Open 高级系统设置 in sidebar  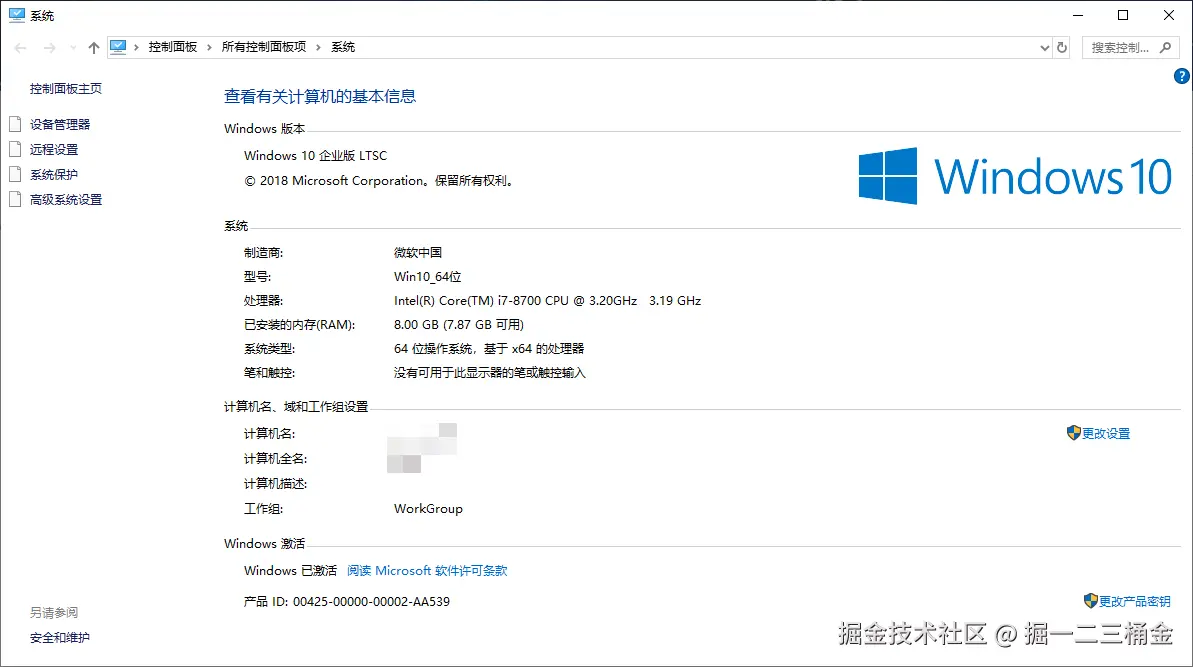pos(66,199)
